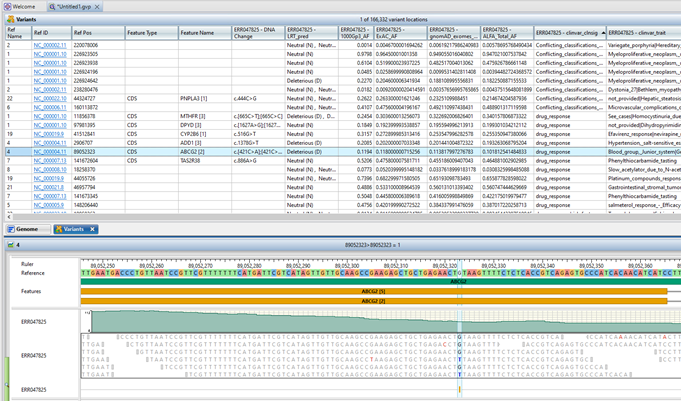Click the Genome tab icon
This screenshot has width=681, height=401.
click(10, 229)
